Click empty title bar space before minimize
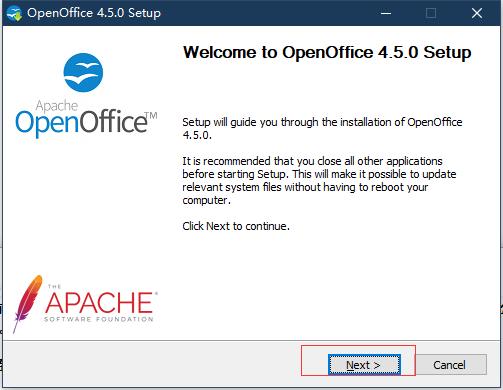The width and height of the screenshot is (503, 390). click(x=267, y=13)
